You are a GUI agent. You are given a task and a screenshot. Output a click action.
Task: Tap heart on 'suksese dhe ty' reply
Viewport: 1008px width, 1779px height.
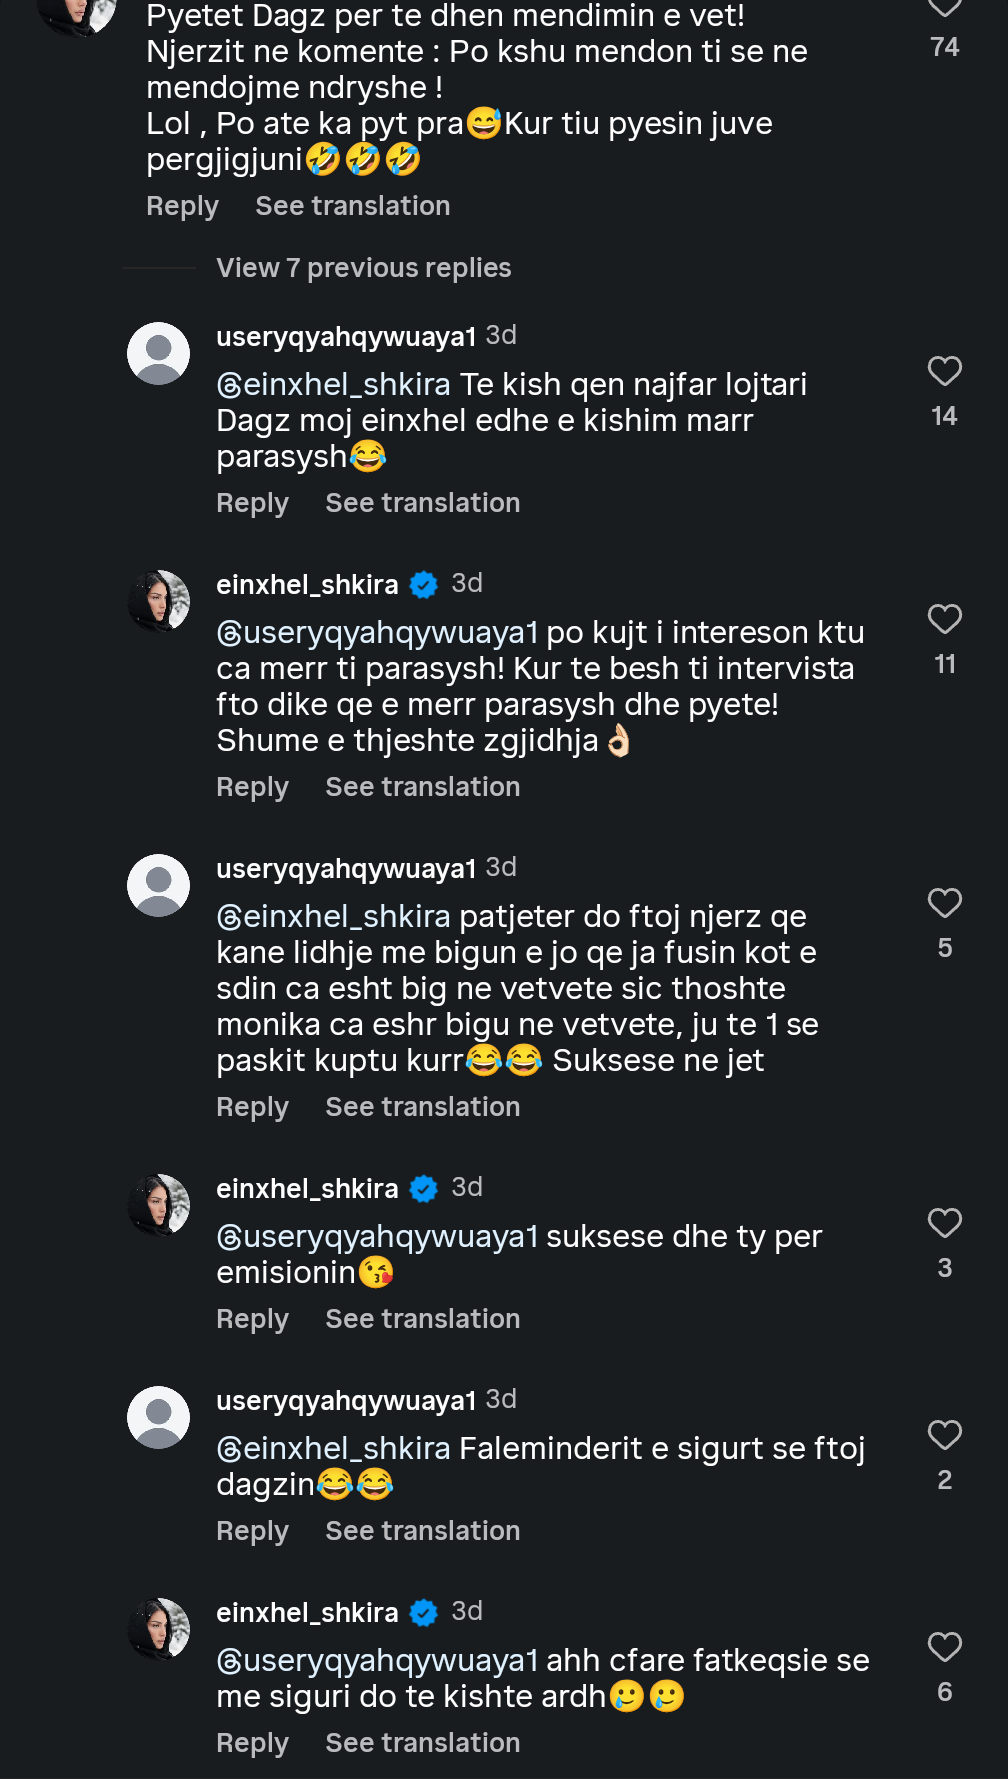click(x=944, y=1224)
